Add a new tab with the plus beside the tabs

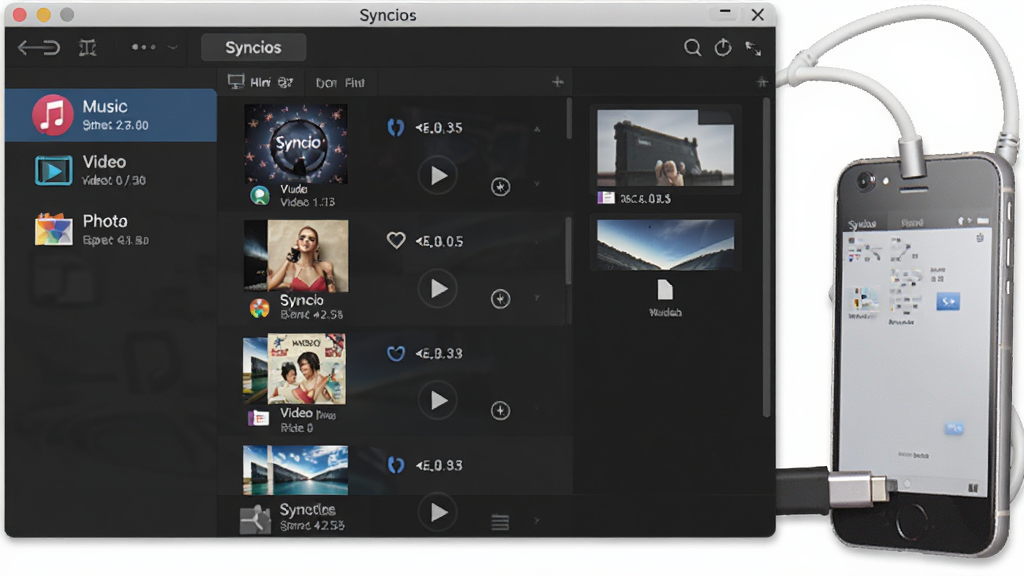click(x=558, y=82)
